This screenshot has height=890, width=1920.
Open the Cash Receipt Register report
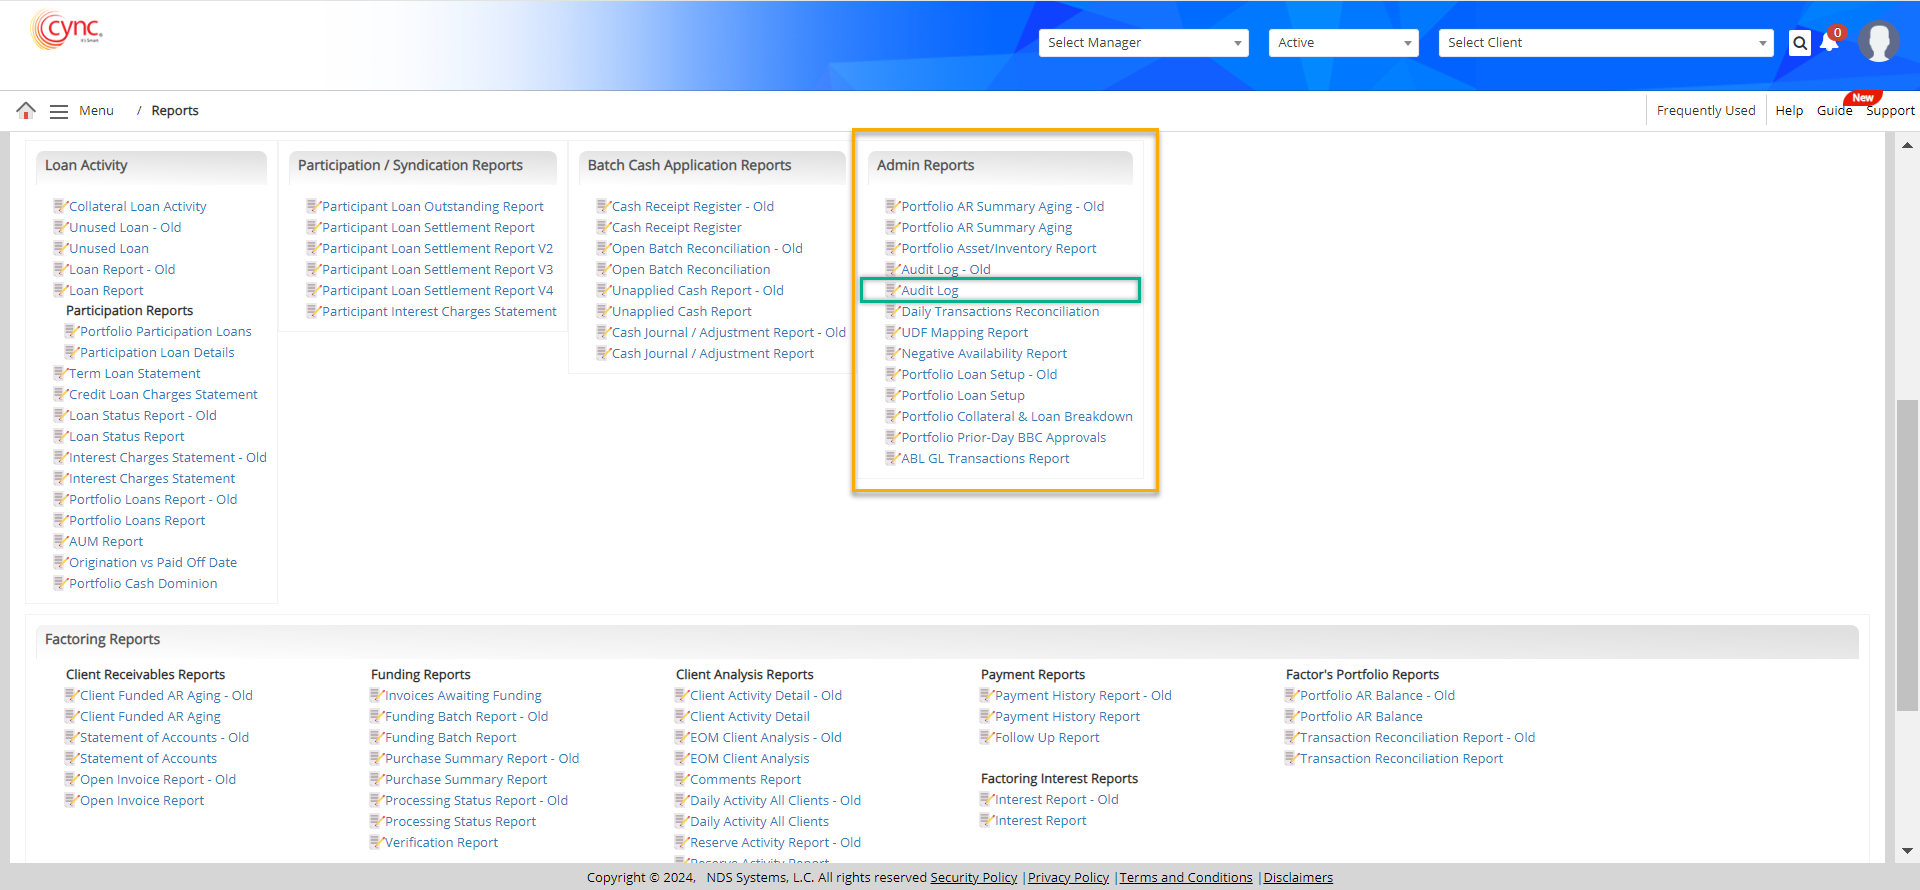676,228
